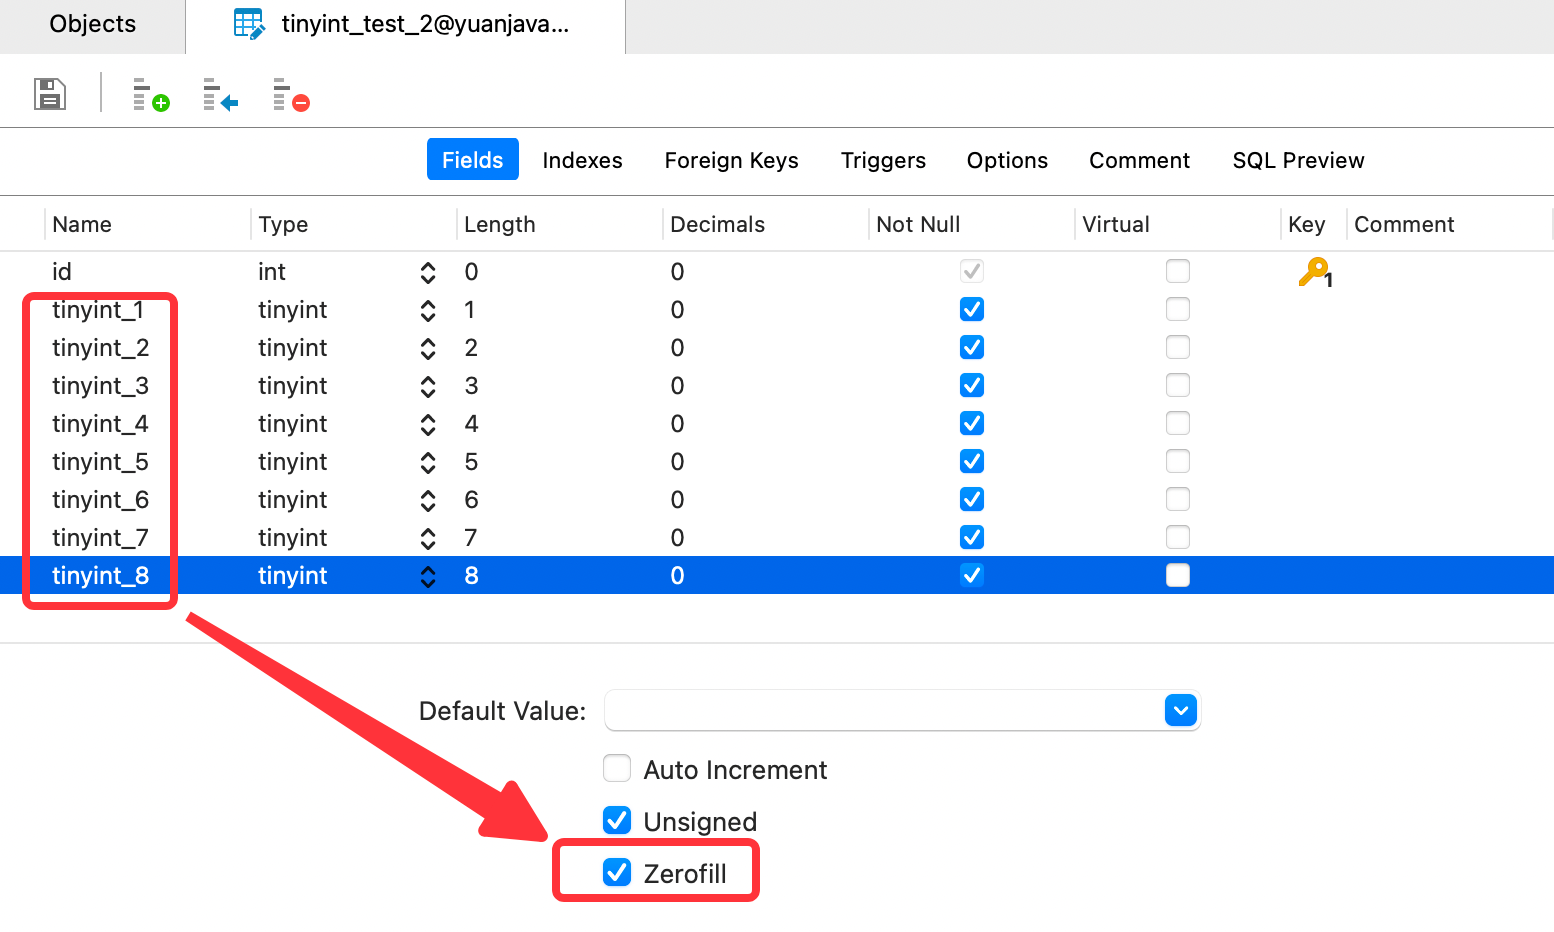Open the Indexes tab
Screen dimensions: 1554x932
pyautogui.click(x=582, y=160)
